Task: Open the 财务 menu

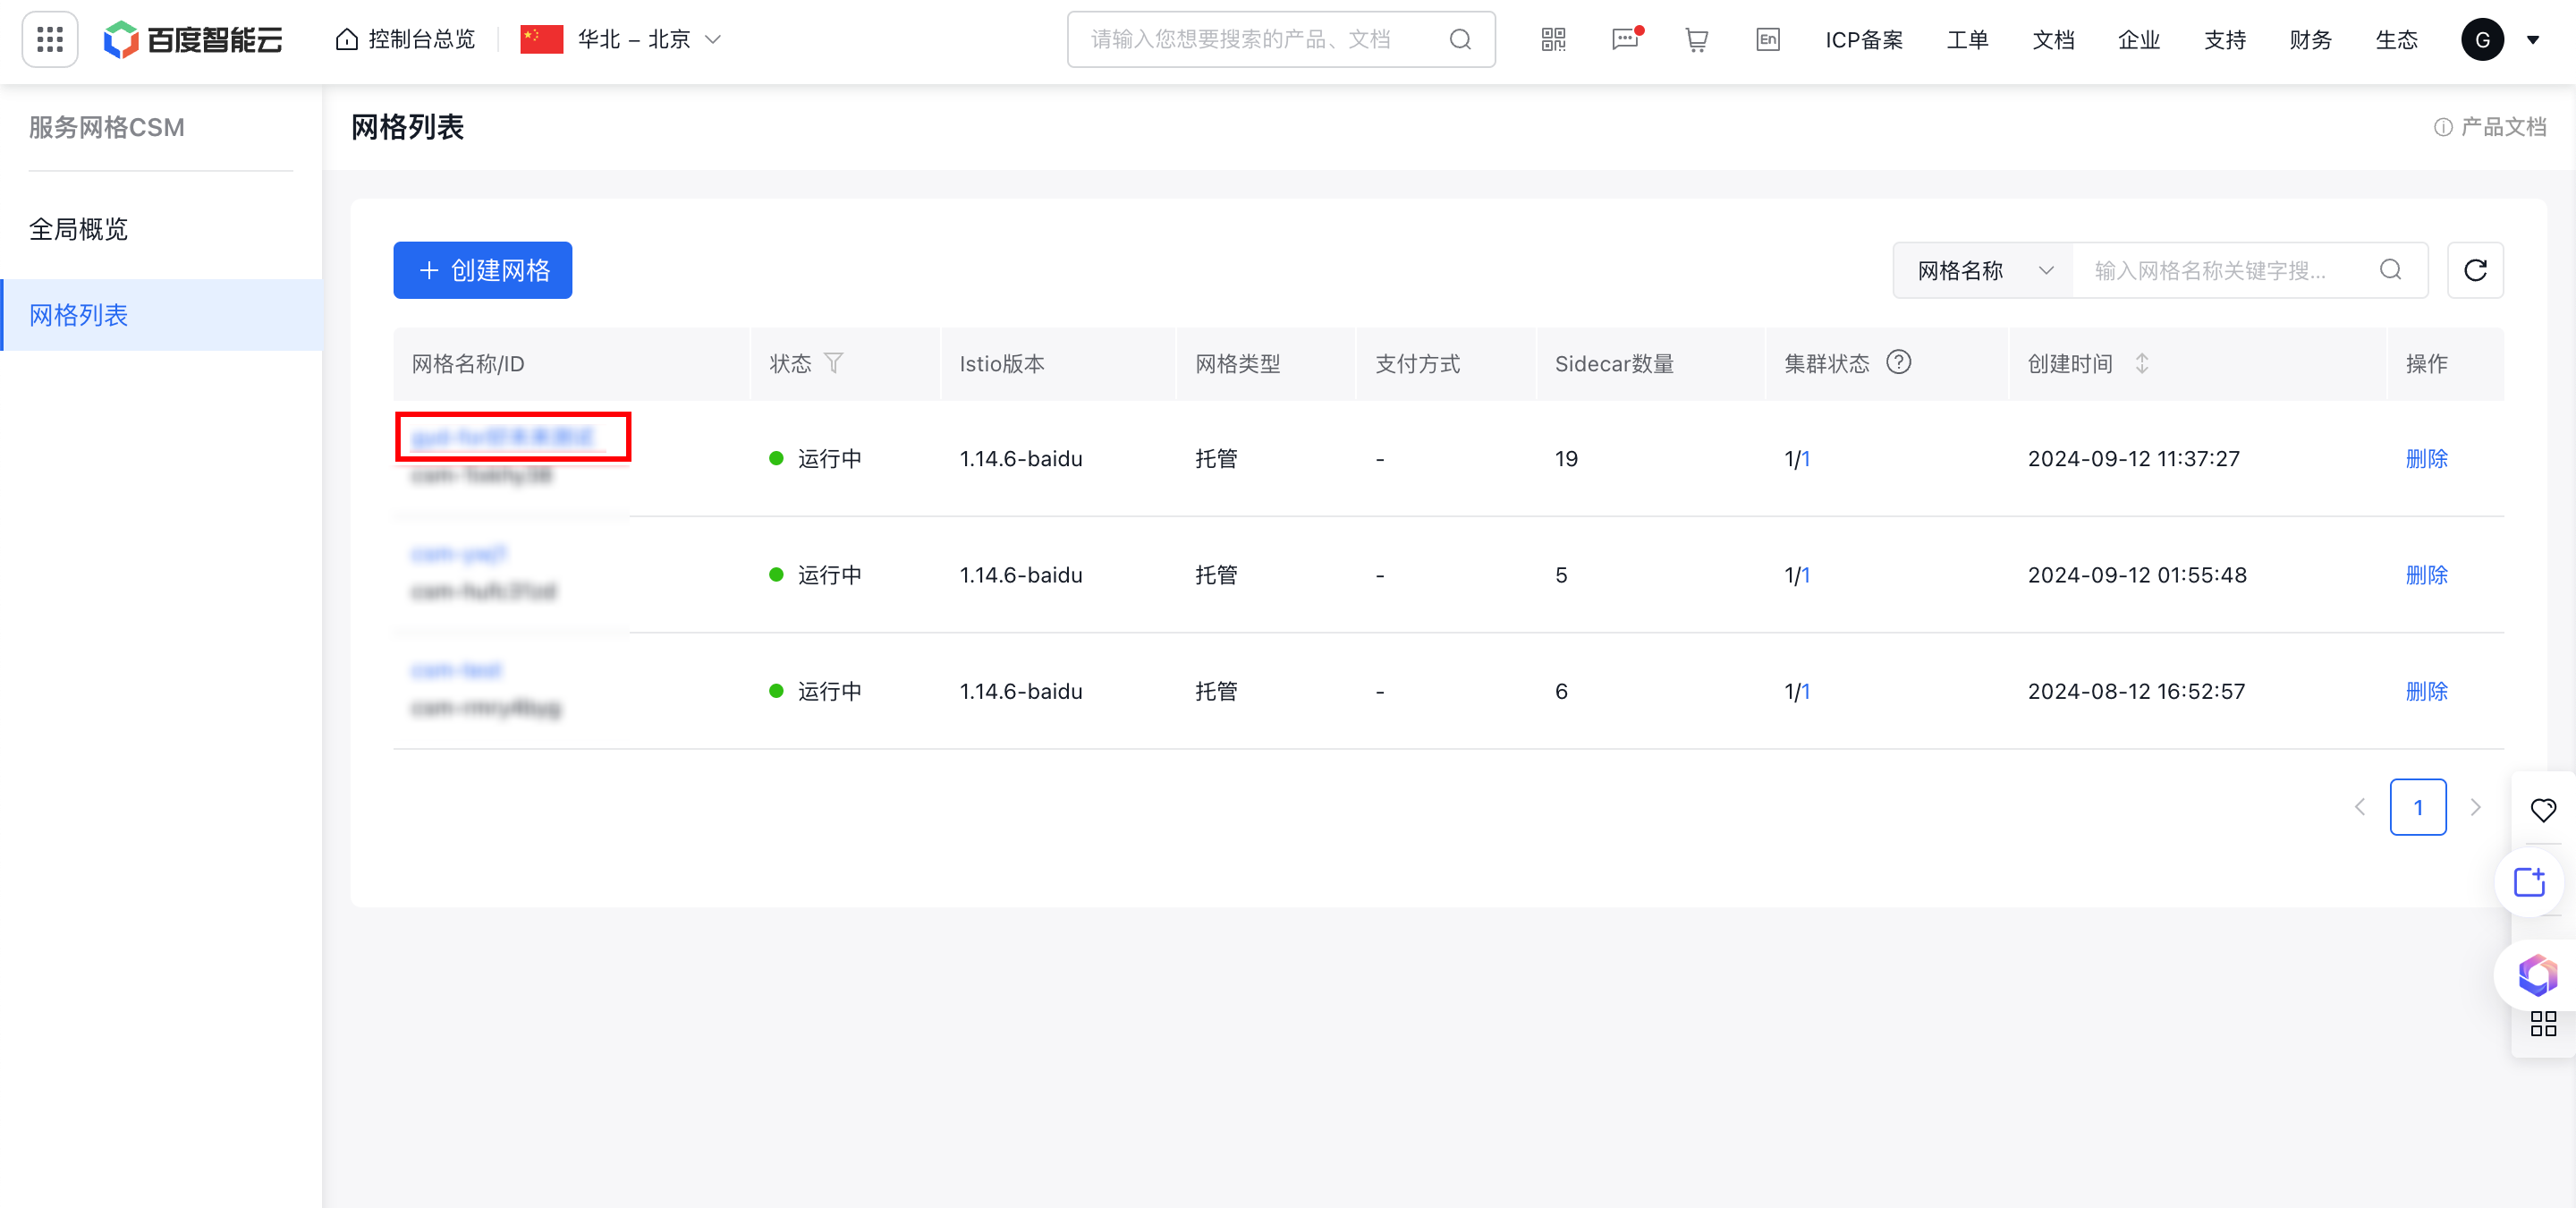Action: (2310, 40)
